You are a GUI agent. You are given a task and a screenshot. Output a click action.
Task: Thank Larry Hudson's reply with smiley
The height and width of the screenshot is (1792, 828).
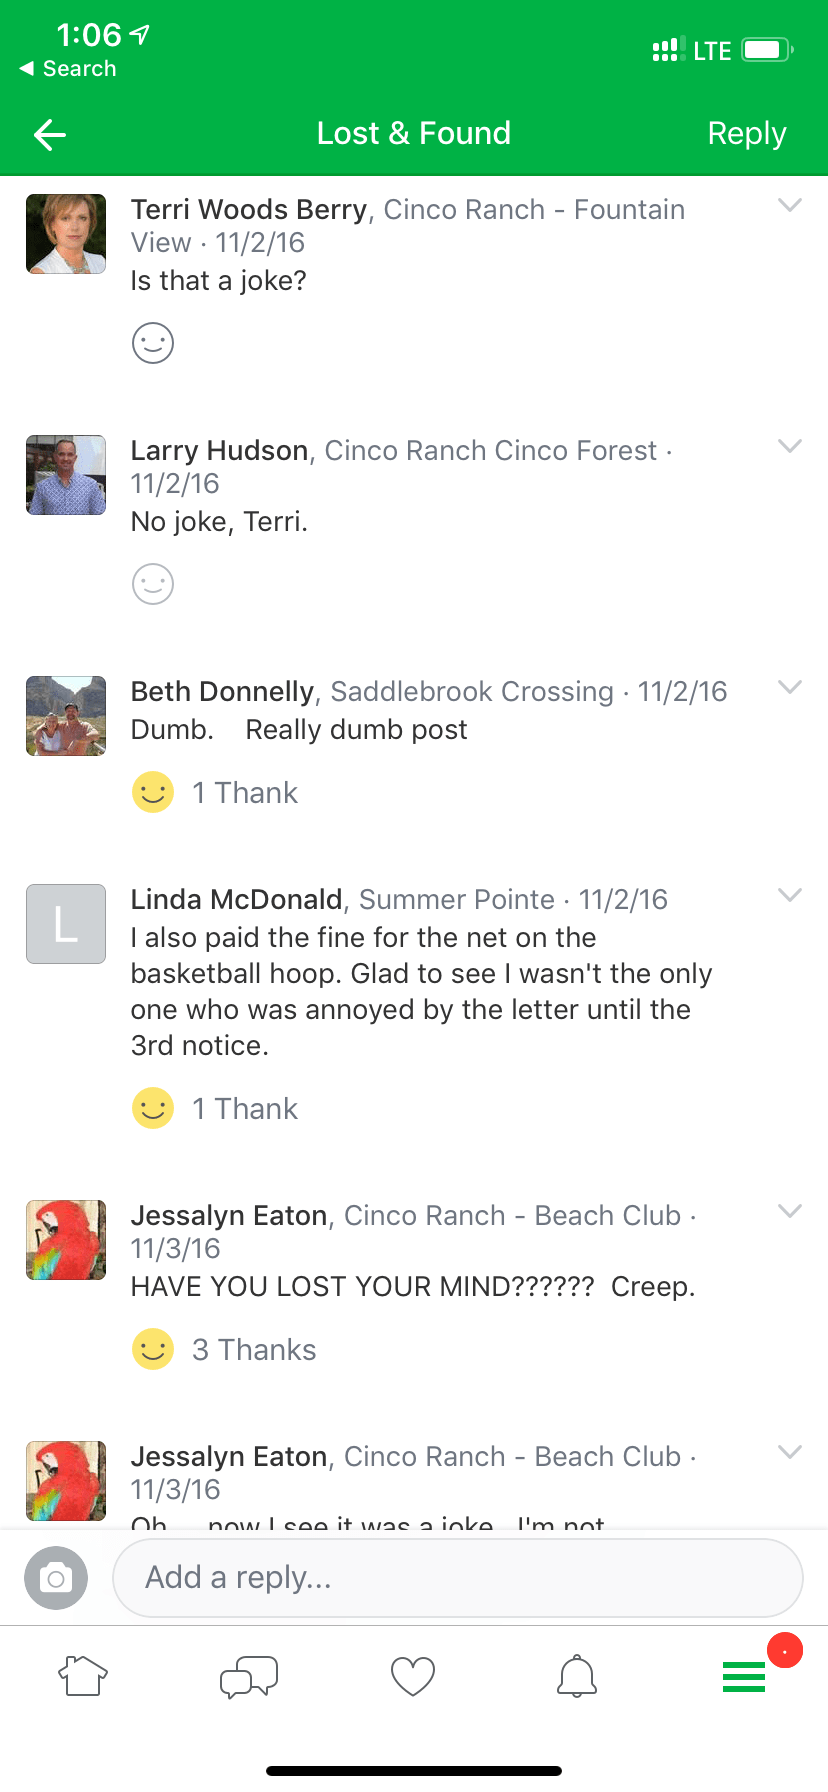pyautogui.click(x=153, y=584)
